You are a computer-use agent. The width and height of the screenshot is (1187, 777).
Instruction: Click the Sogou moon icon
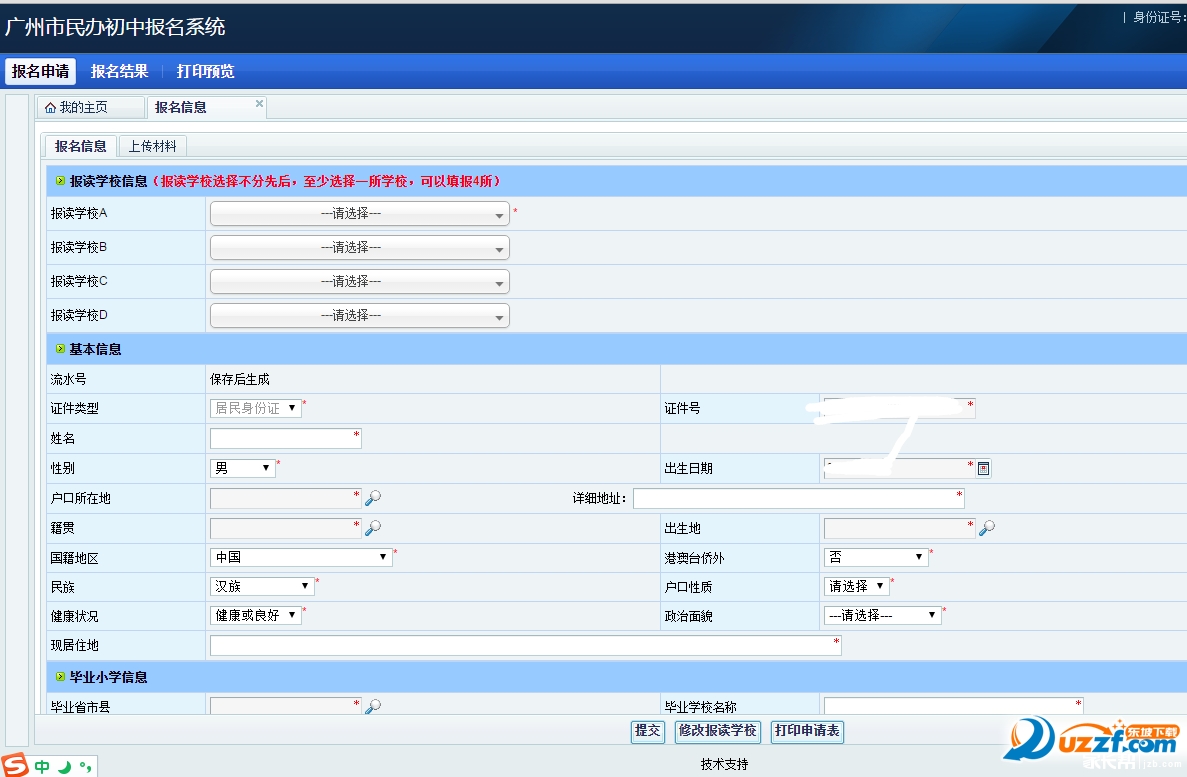coord(65,766)
